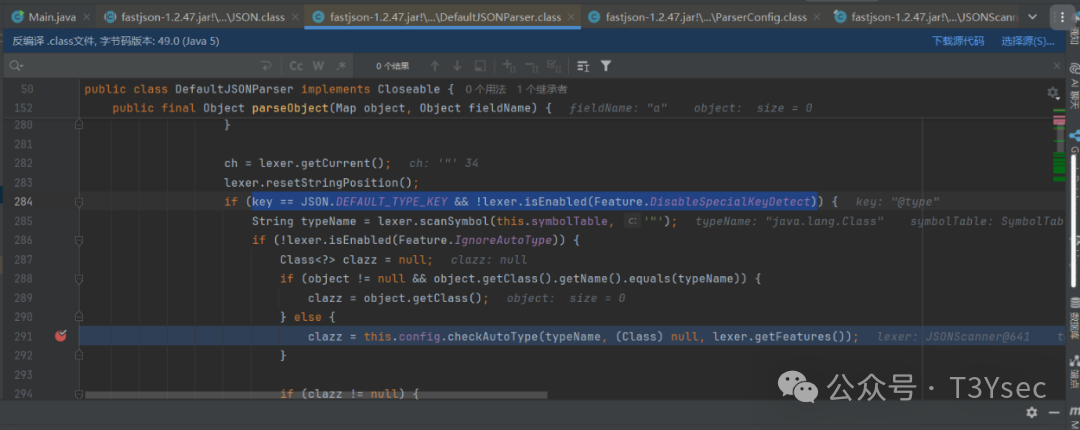This screenshot has height=430, width=1080.
Task: Hide the bottom tool panel
Action: tap(1055, 412)
